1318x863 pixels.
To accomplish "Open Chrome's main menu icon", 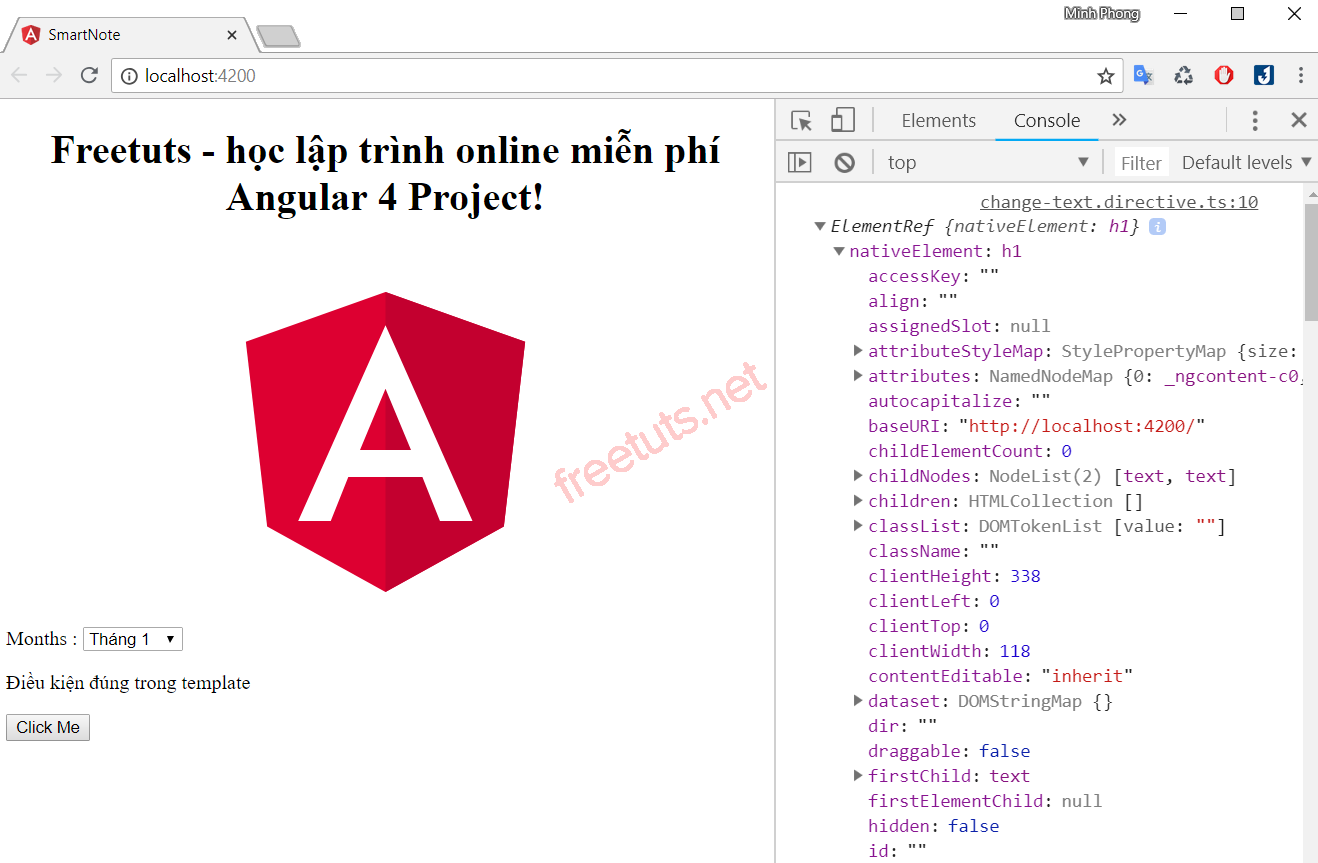I will pos(1300,76).
